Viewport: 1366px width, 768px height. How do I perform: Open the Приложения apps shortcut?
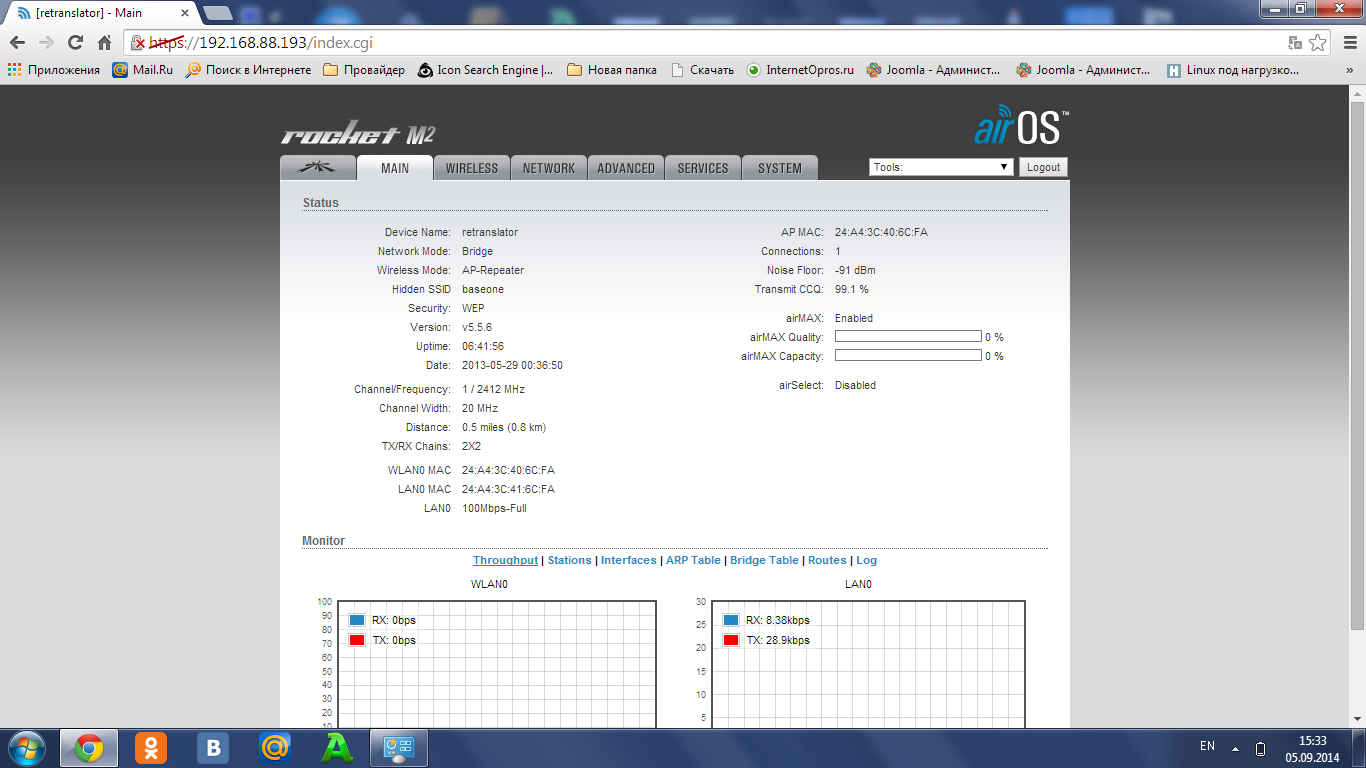54,70
